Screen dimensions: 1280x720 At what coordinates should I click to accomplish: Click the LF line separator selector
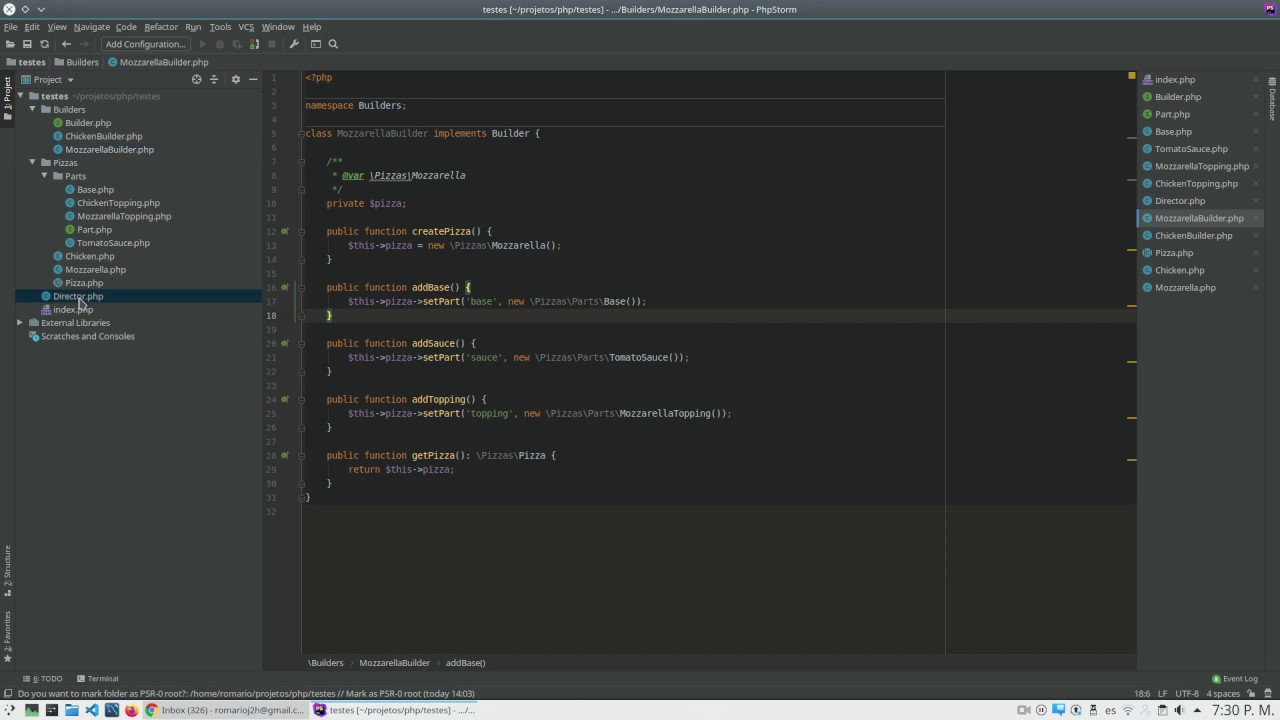pos(1162,693)
